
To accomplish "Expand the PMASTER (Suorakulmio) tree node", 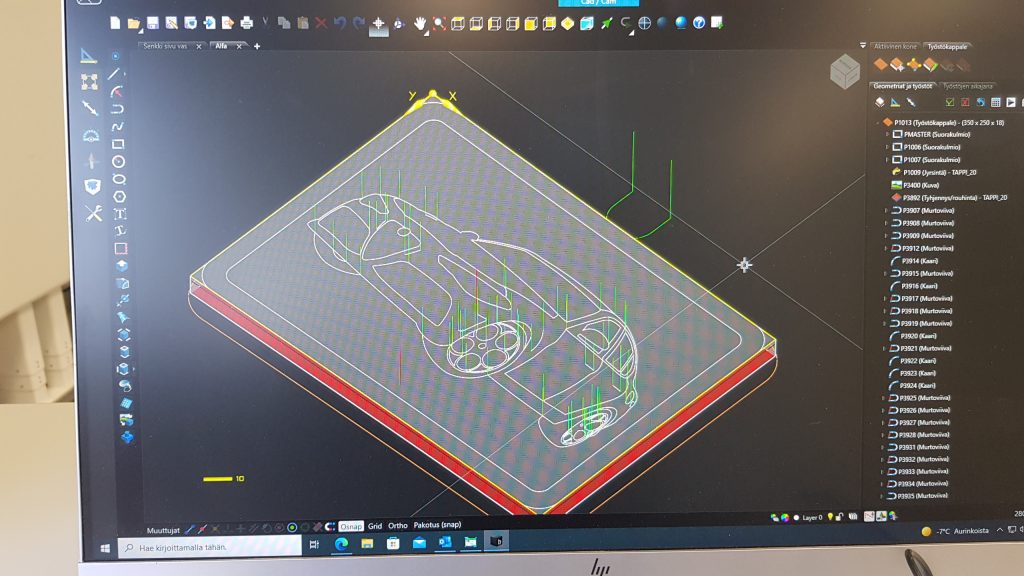I will pyautogui.click(x=886, y=134).
